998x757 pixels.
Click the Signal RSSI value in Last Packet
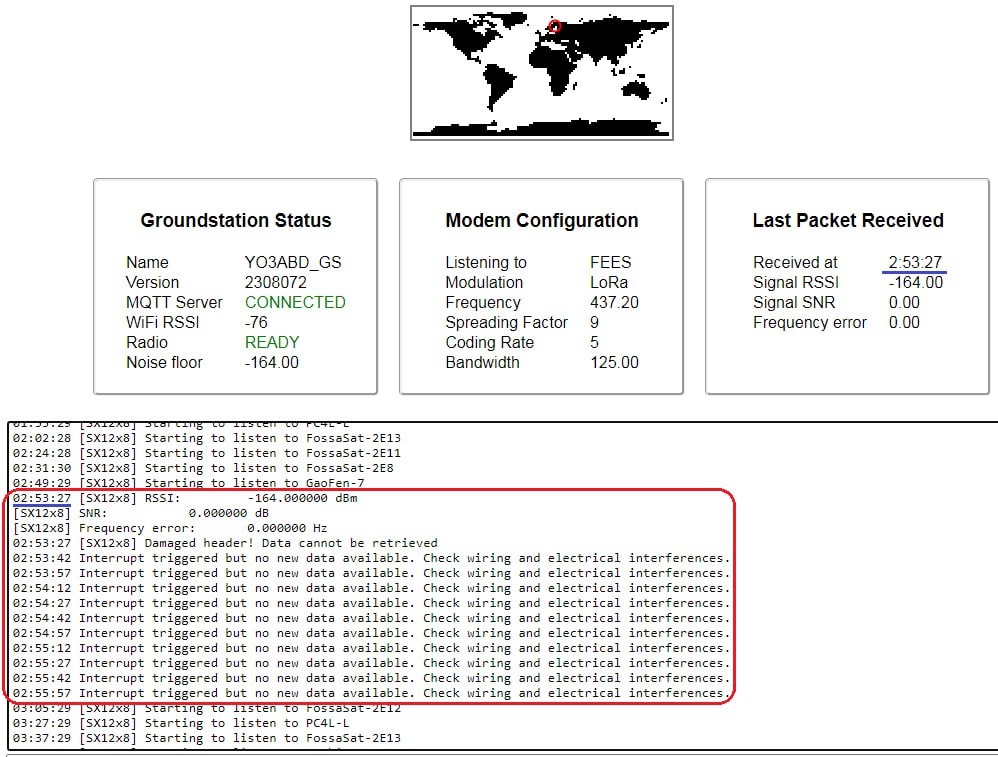point(915,282)
